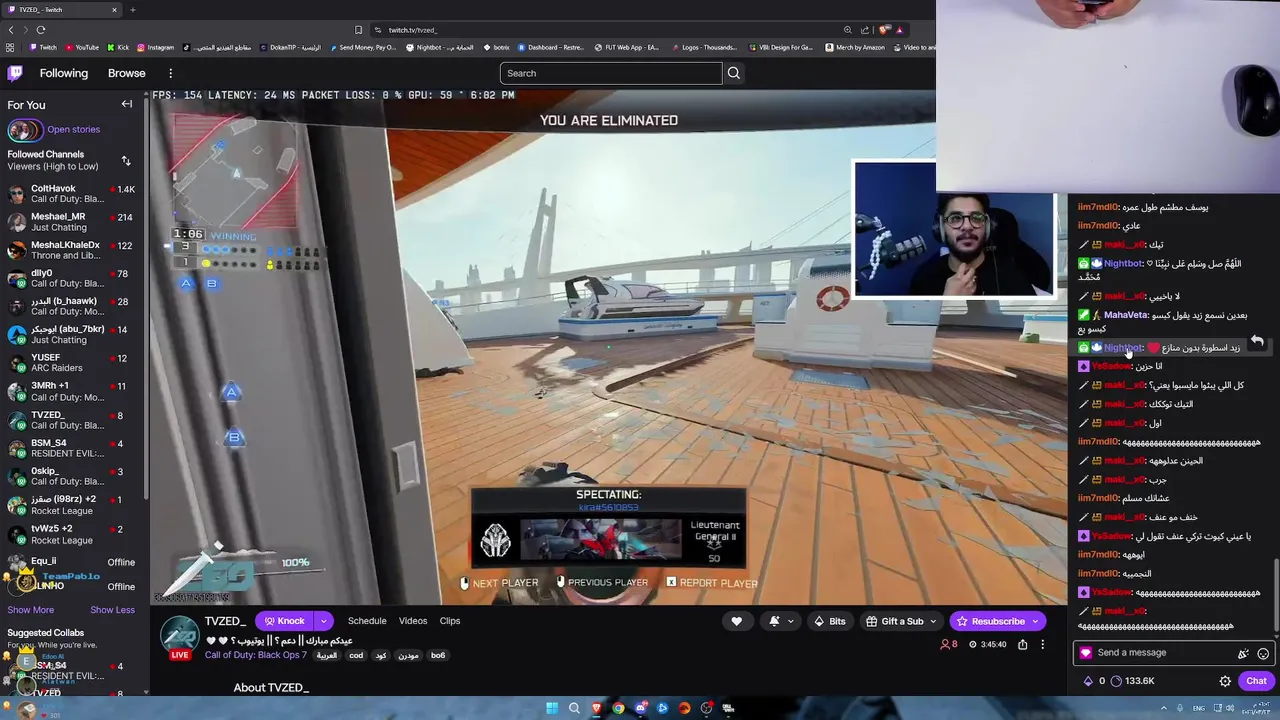Open the Nightbot bookmark
Screen dimensions: 1280x720
[x=440, y=47]
